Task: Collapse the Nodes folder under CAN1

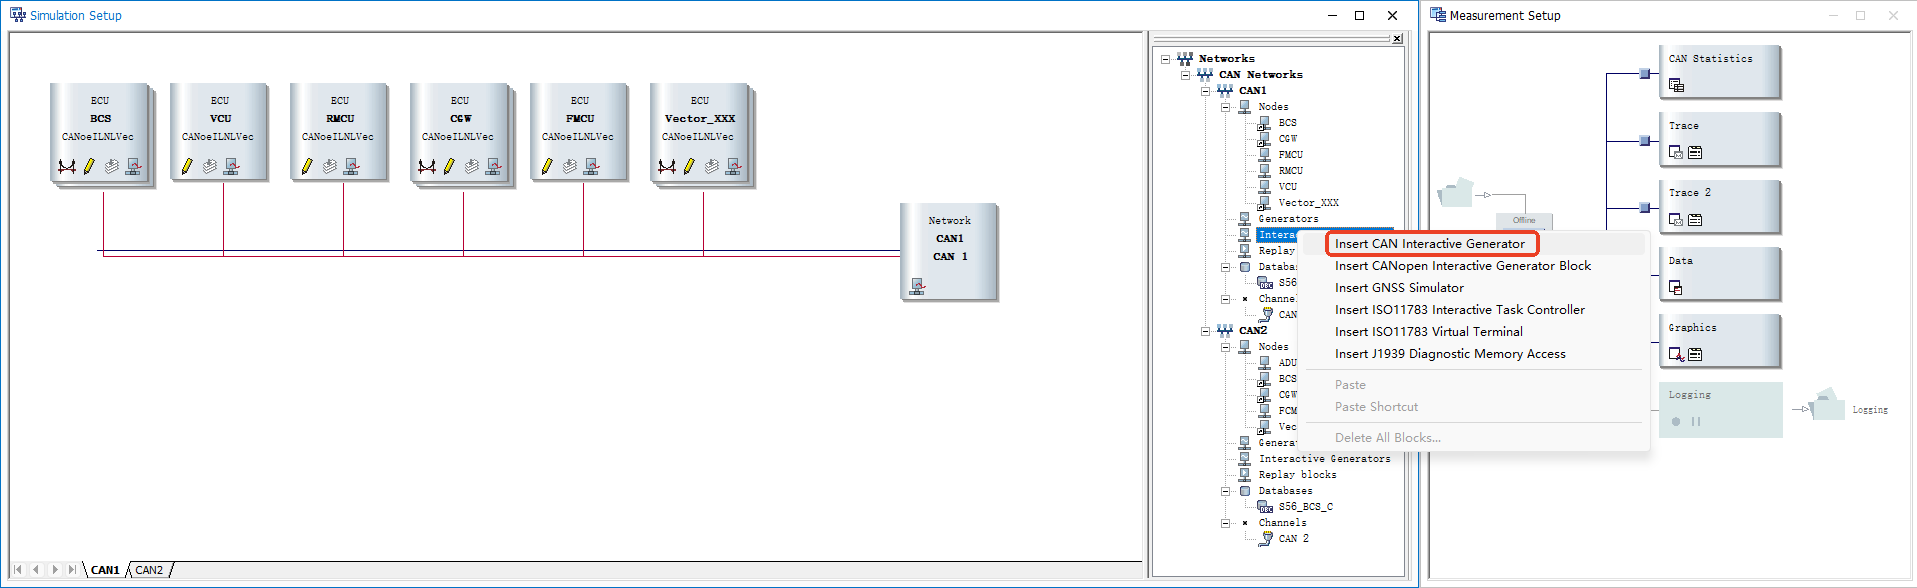Action: 1225,107
